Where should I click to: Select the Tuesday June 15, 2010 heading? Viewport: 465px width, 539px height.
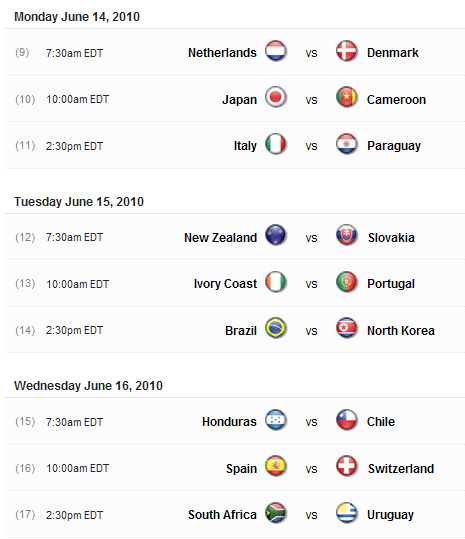[x=79, y=201]
